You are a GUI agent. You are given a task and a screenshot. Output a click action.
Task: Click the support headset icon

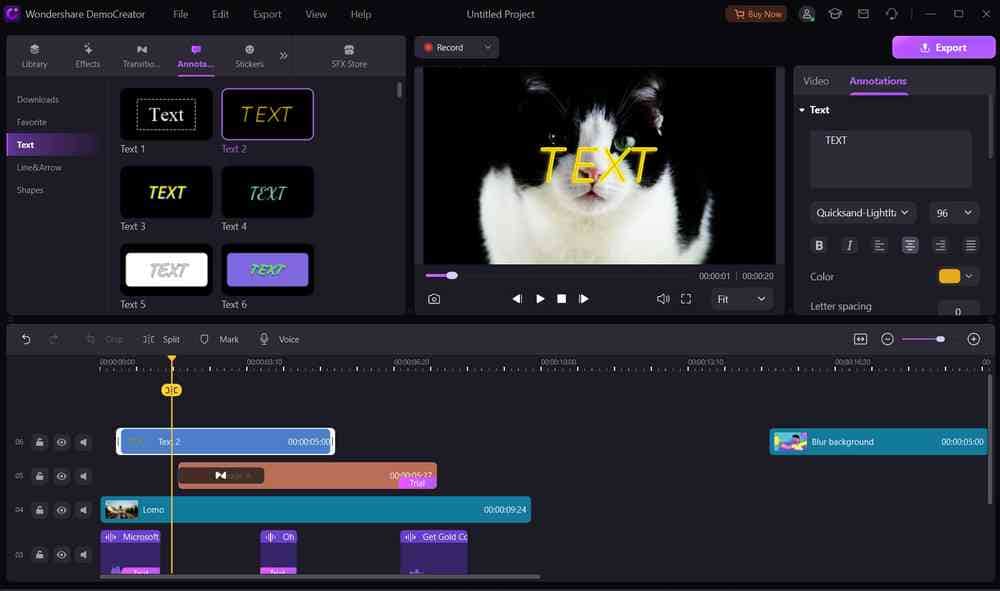click(x=892, y=14)
